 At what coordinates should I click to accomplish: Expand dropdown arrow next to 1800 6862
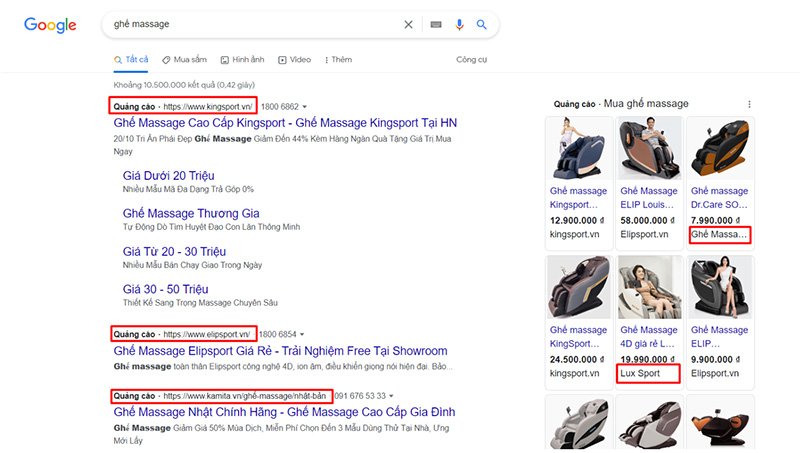point(305,107)
